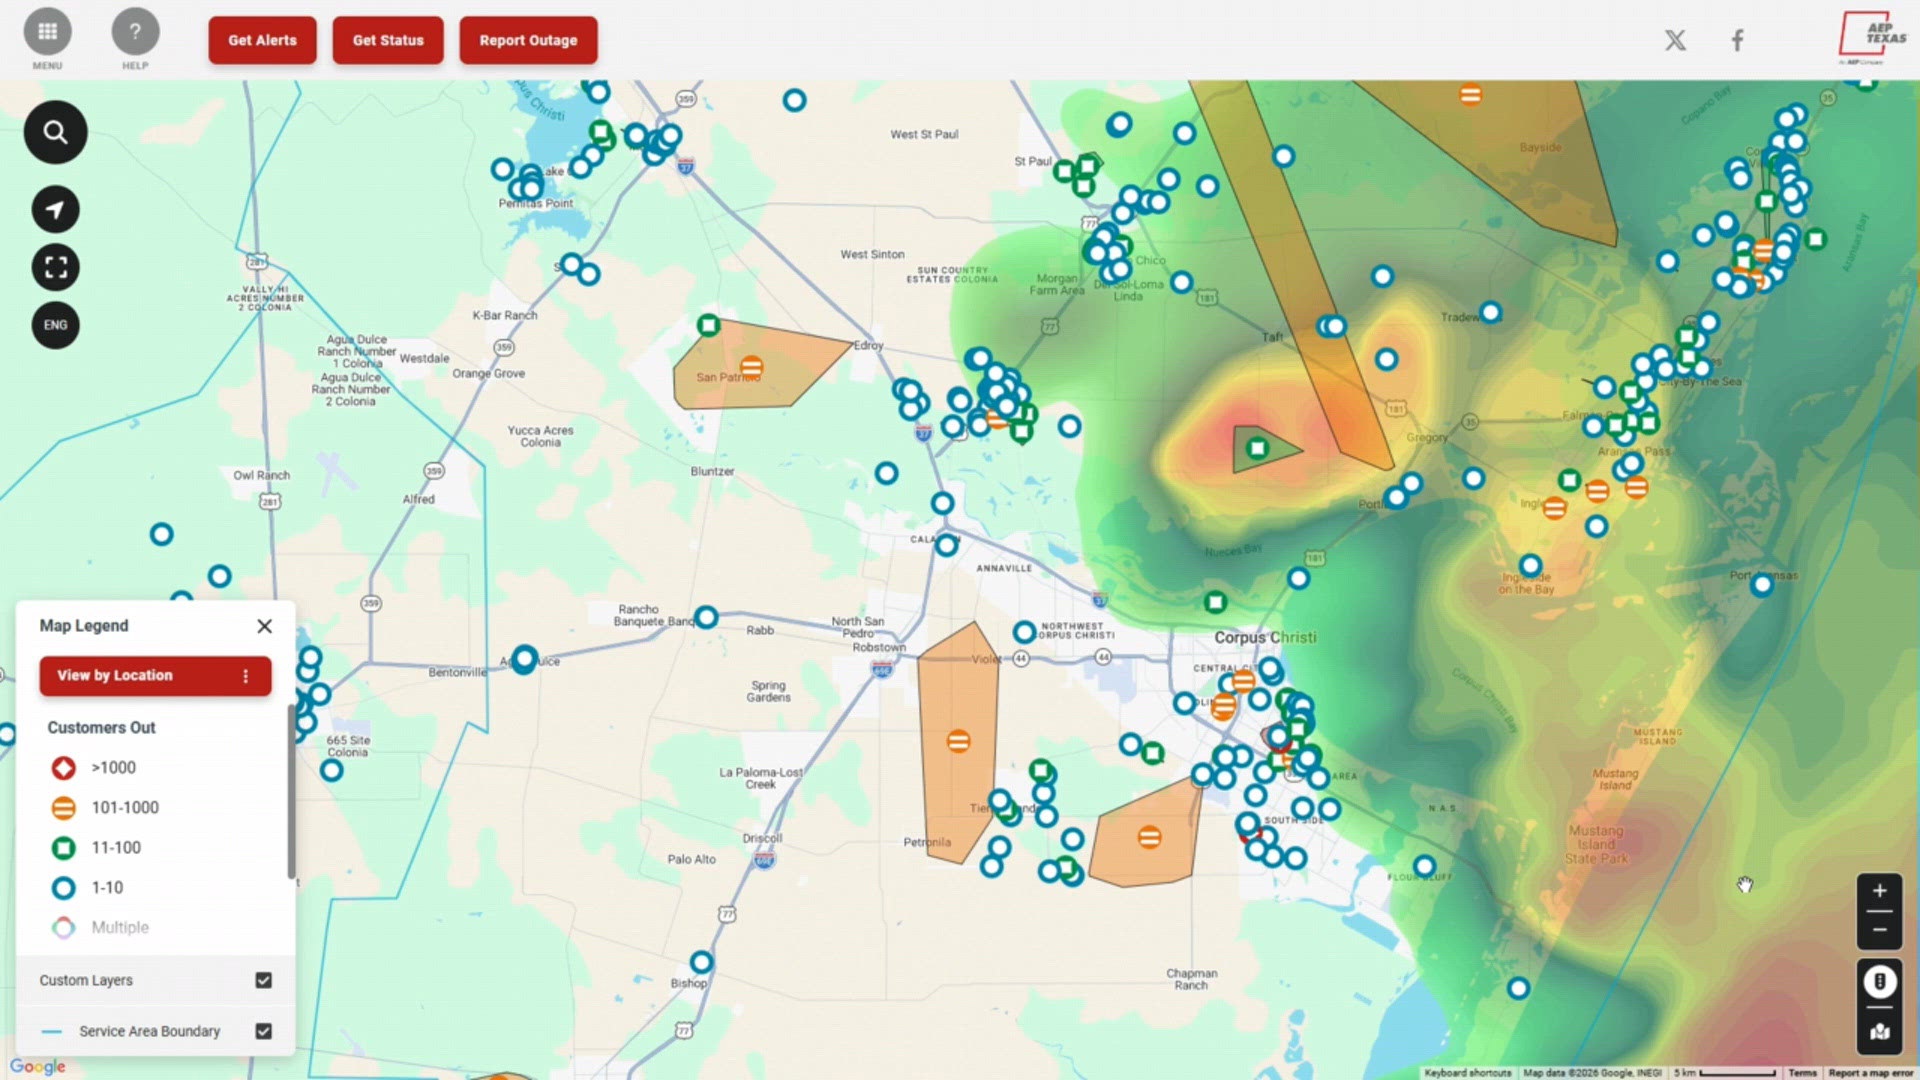The height and width of the screenshot is (1080, 1920).
Task: Open the Terms link
Action: click(x=1802, y=1073)
